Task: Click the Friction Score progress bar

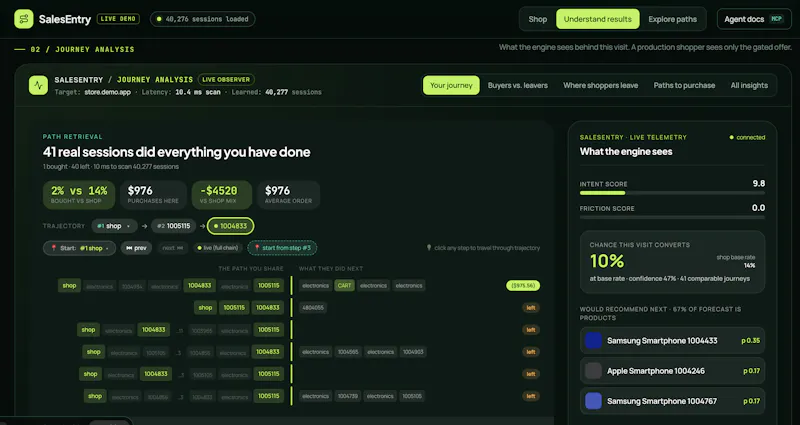Action: click(x=672, y=217)
